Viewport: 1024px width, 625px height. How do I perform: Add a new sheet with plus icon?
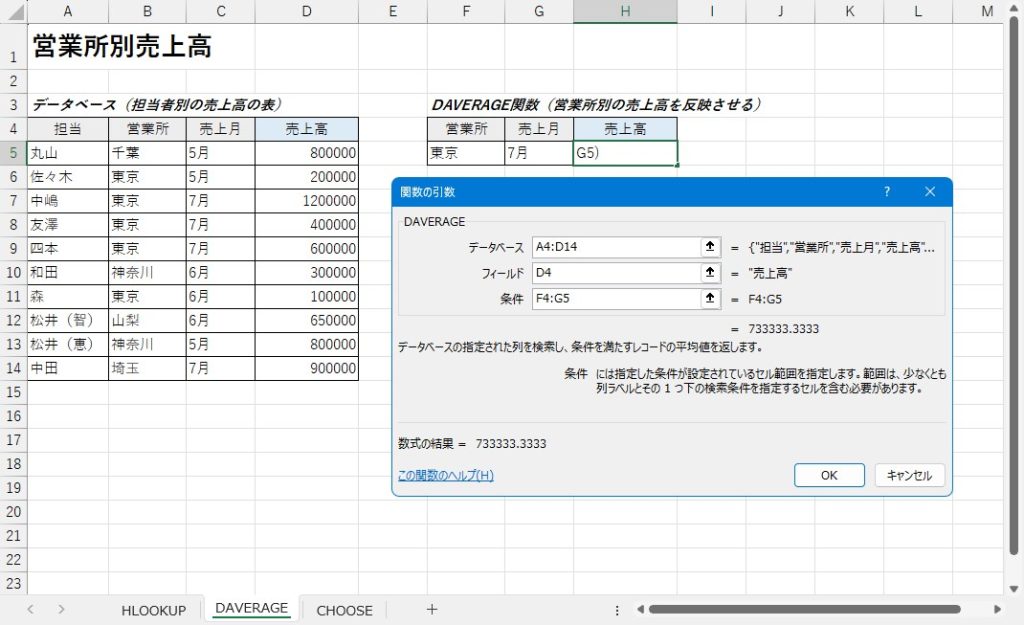click(x=432, y=609)
